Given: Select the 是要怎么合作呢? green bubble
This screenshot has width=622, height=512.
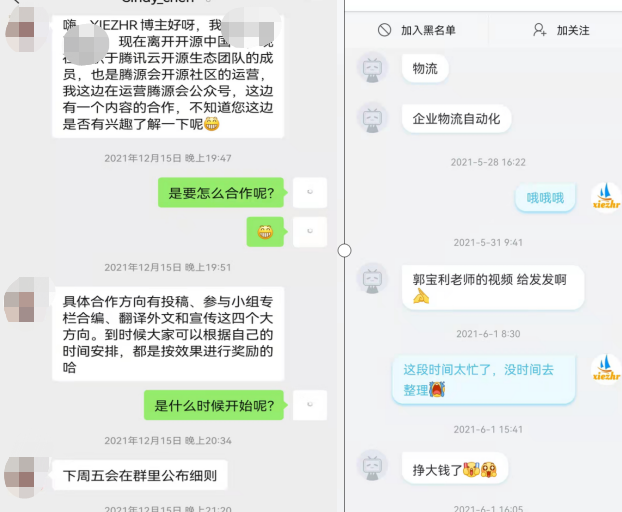Looking at the screenshot, I should click(x=221, y=193).
